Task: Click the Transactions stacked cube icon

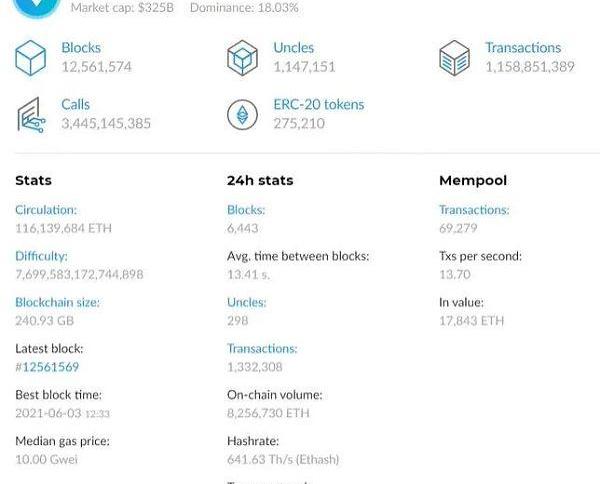Action: [455, 58]
